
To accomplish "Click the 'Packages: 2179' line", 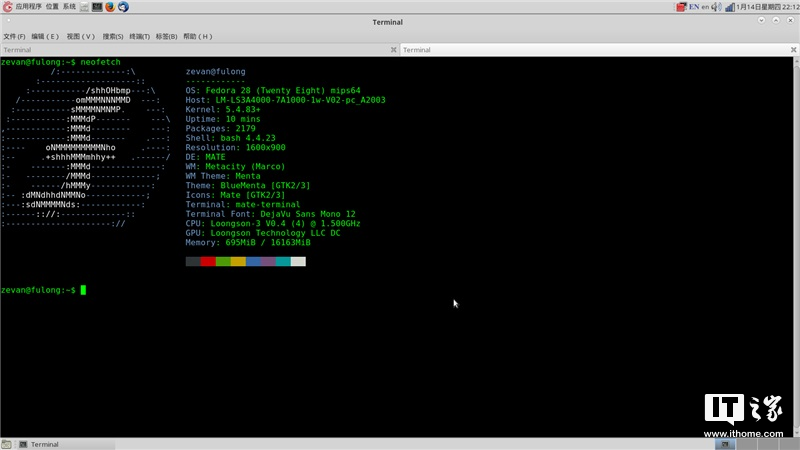I will point(220,129).
